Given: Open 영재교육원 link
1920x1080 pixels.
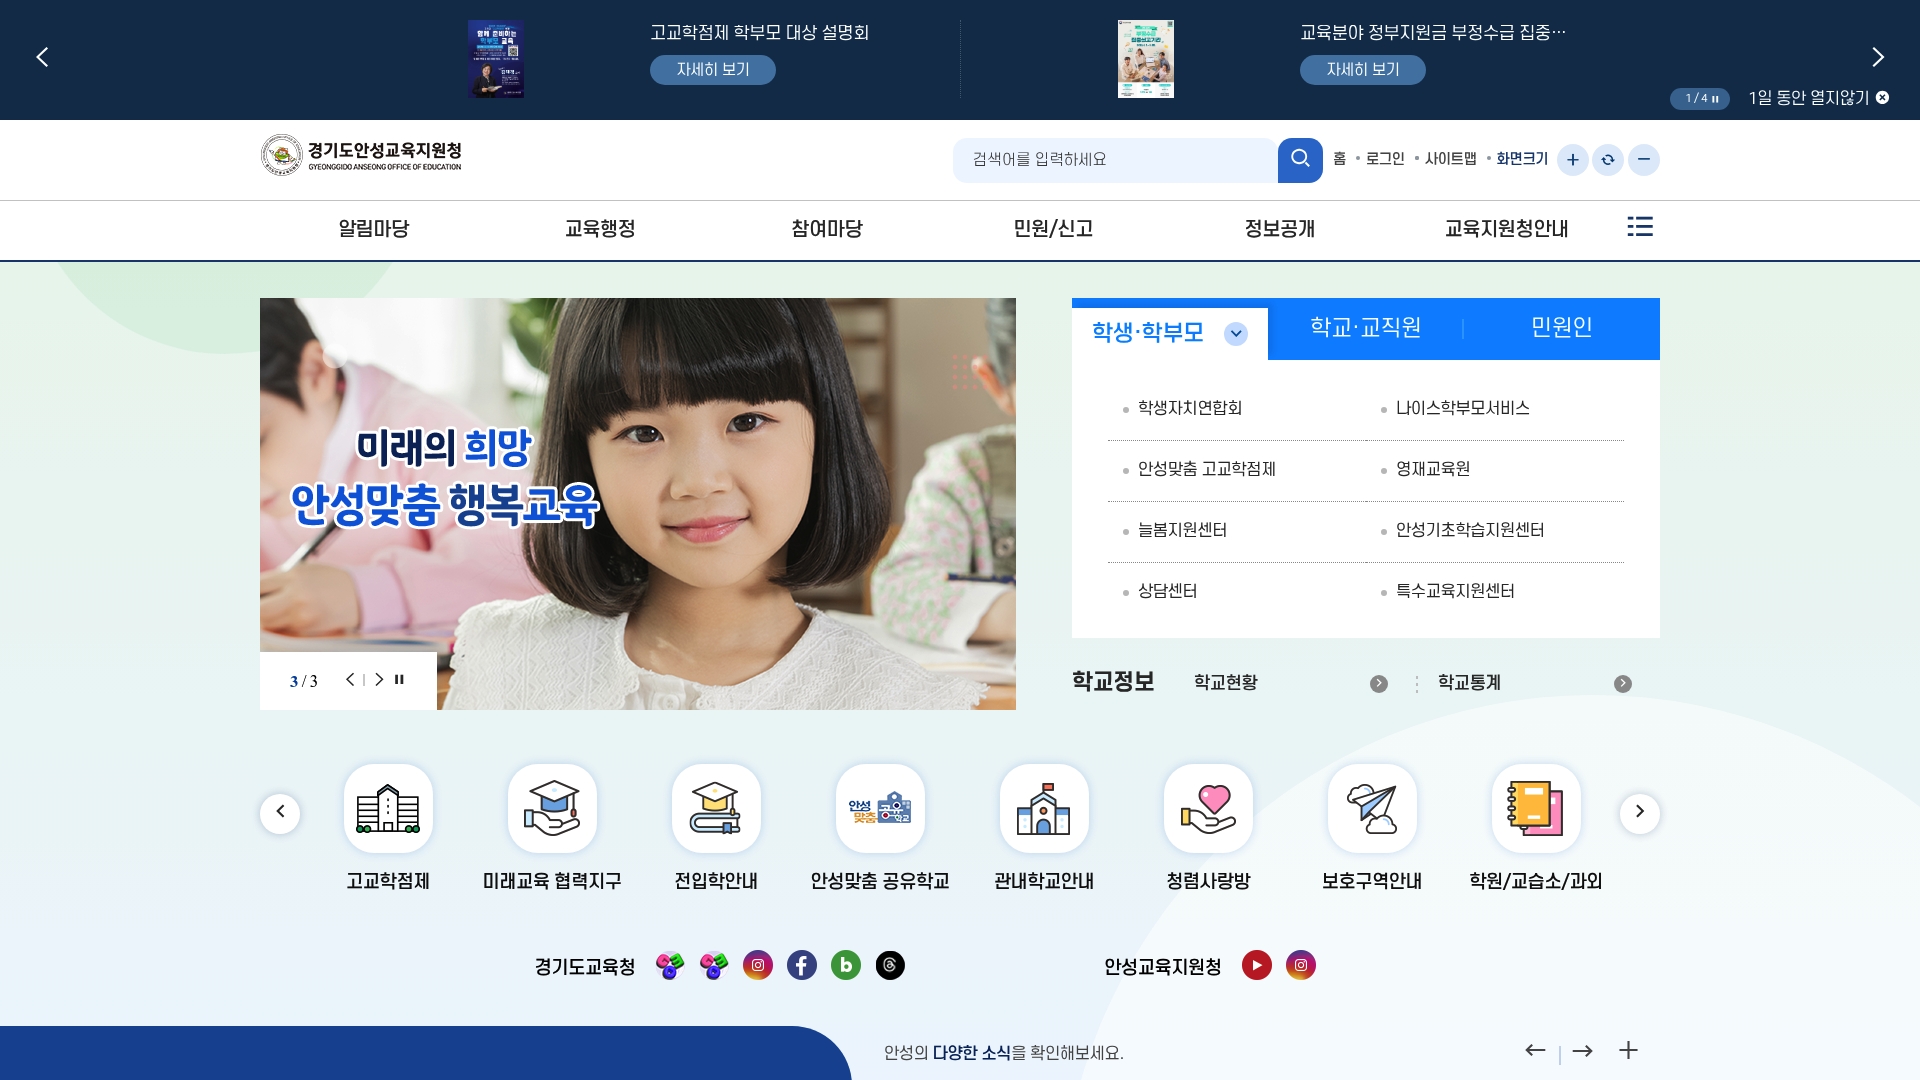Looking at the screenshot, I should 1433,469.
